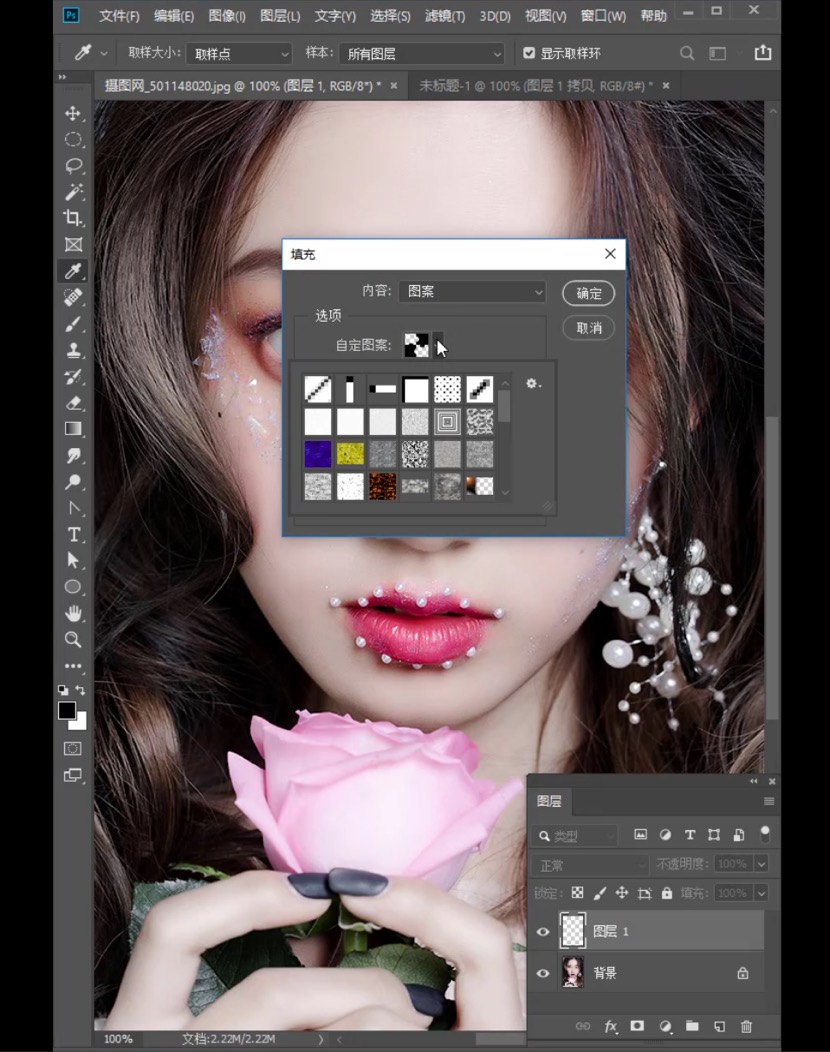Image resolution: width=830 pixels, height=1052 pixels.
Task: Select the Move tool in the toolbar
Action: tap(73, 113)
